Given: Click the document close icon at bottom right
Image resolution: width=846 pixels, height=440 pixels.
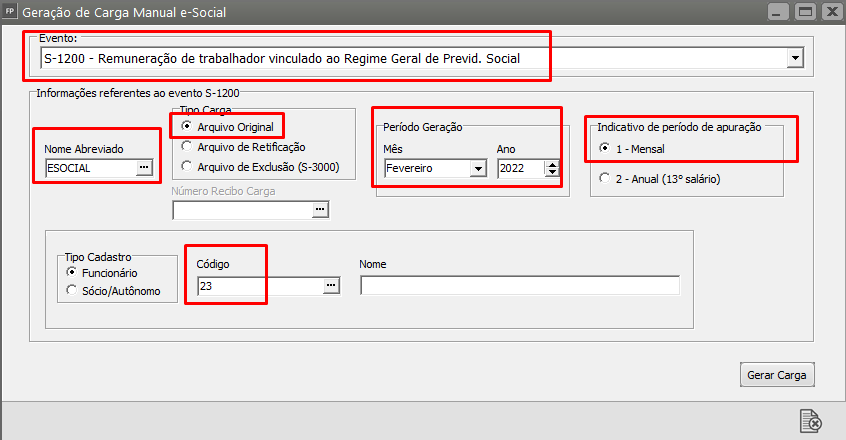Looking at the screenshot, I should pos(810,421).
